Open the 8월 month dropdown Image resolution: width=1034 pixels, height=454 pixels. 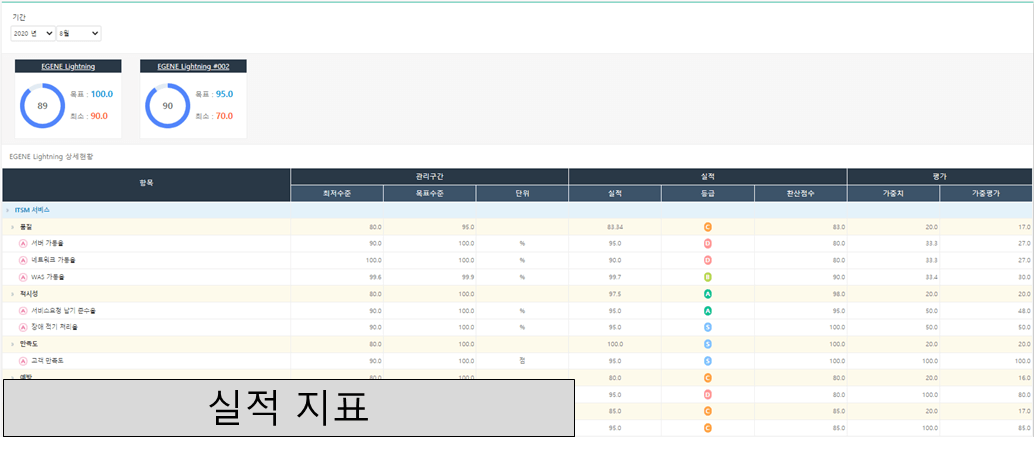pyautogui.click(x=79, y=34)
